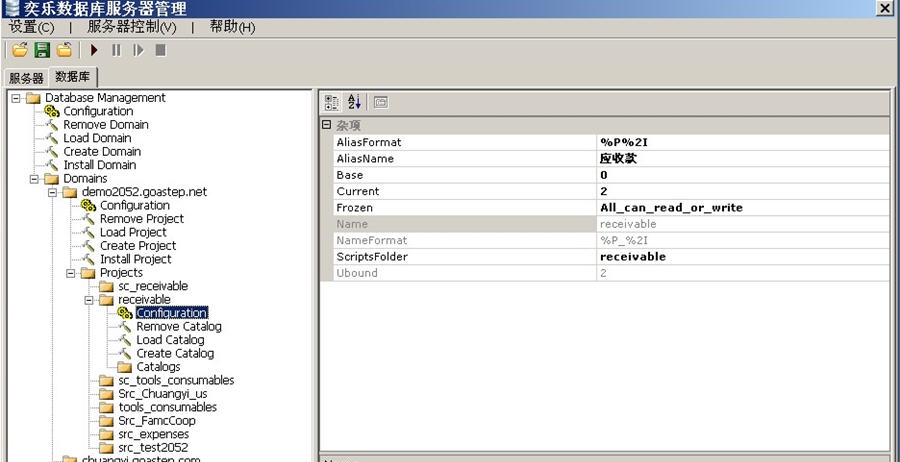Edit the ScriptsFolder value receivable
900x462 pixels.
pyautogui.click(x=743, y=257)
